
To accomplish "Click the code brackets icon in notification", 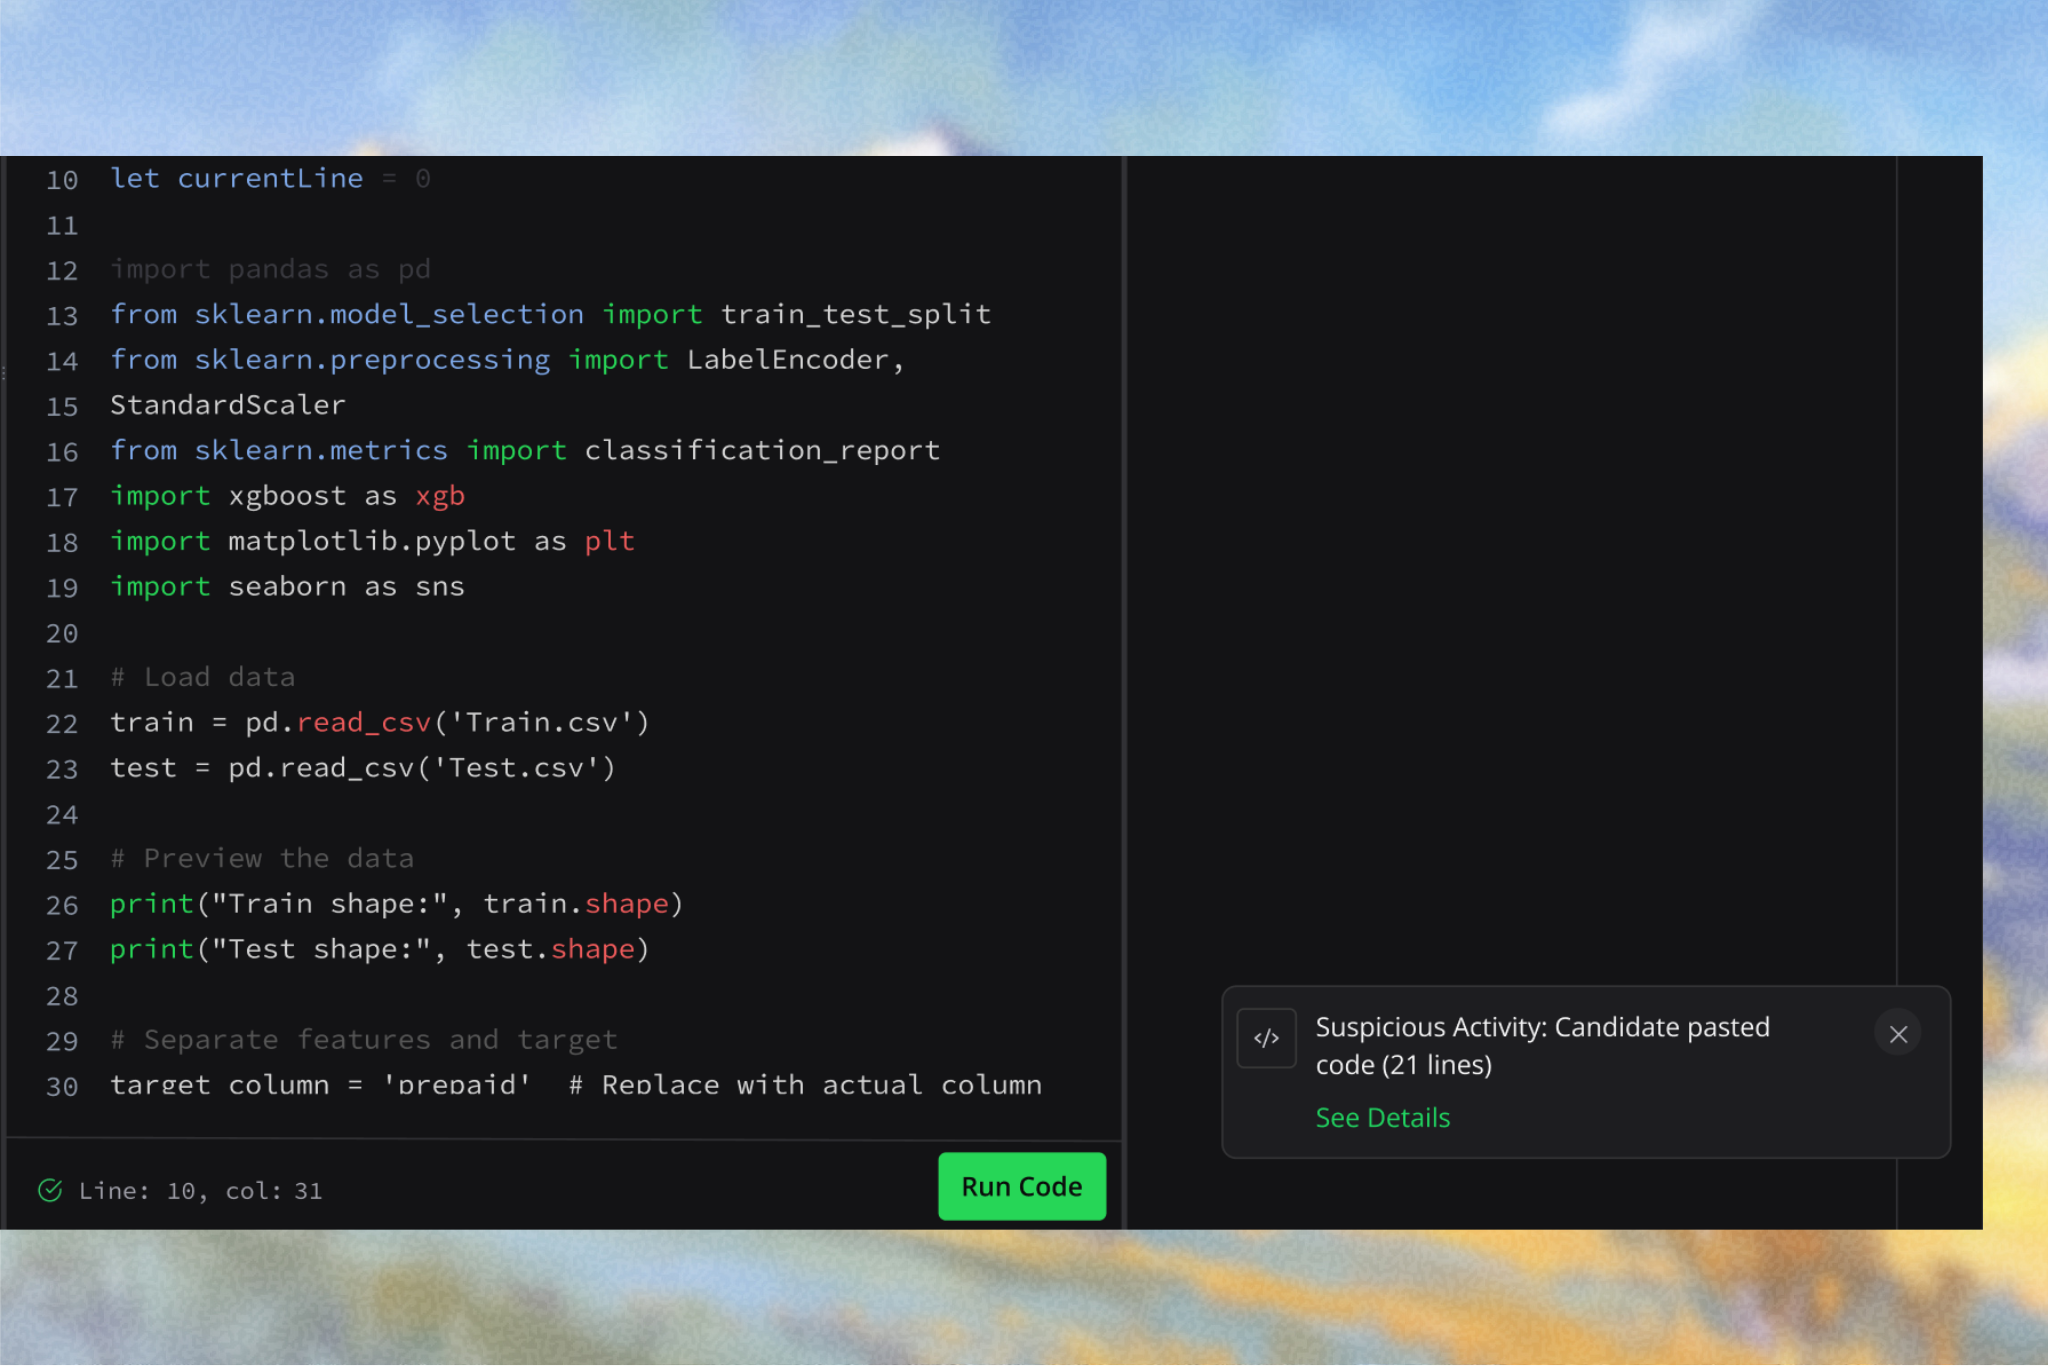I will [x=1266, y=1038].
